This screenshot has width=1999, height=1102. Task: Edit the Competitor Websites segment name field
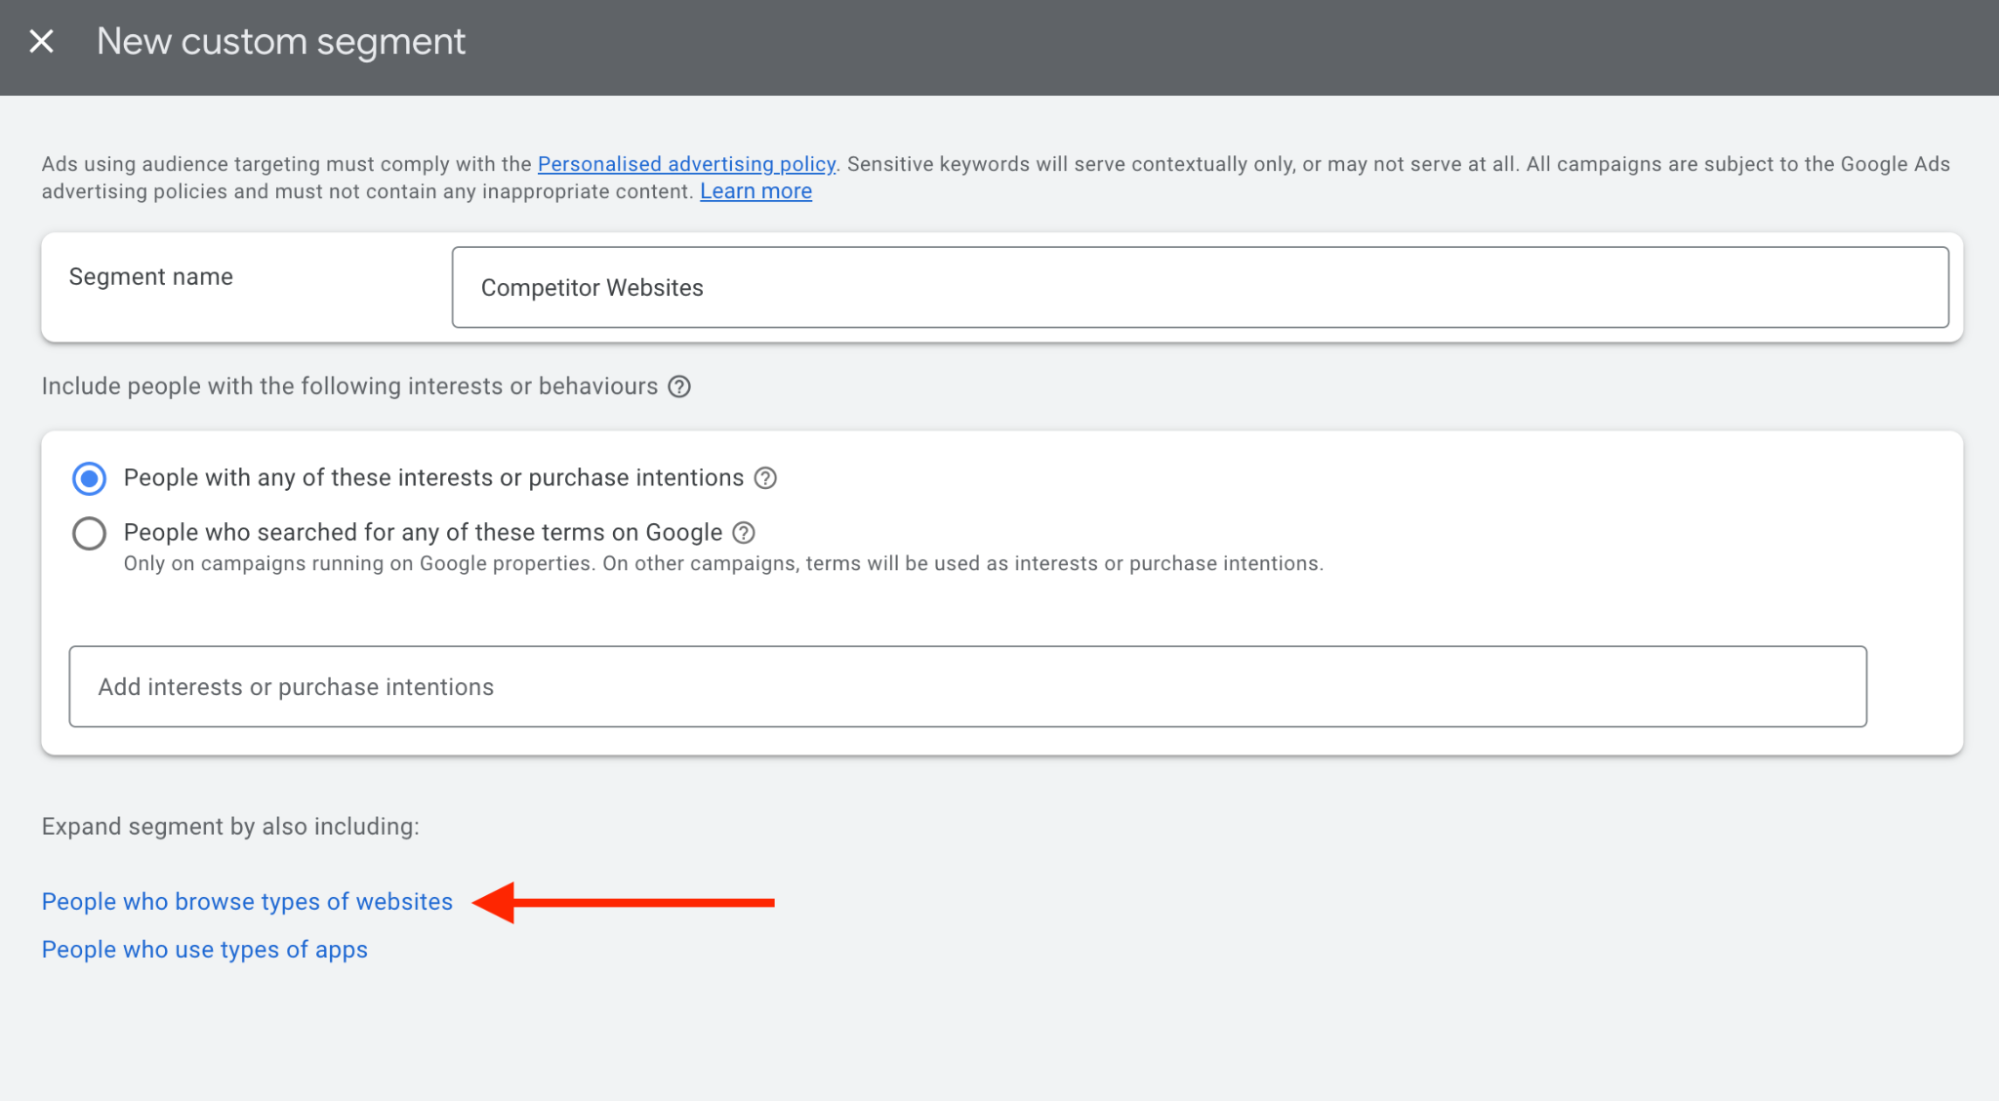point(1198,287)
